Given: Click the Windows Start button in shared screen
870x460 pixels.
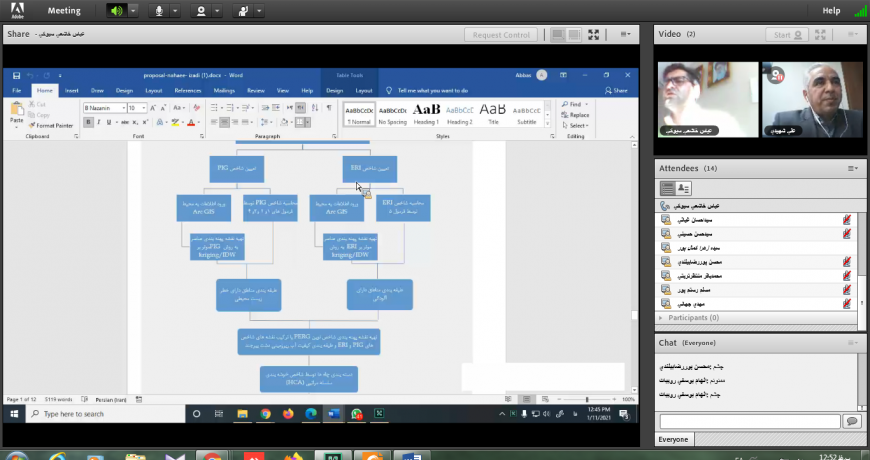Looking at the screenshot, I should [x=14, y=414].
